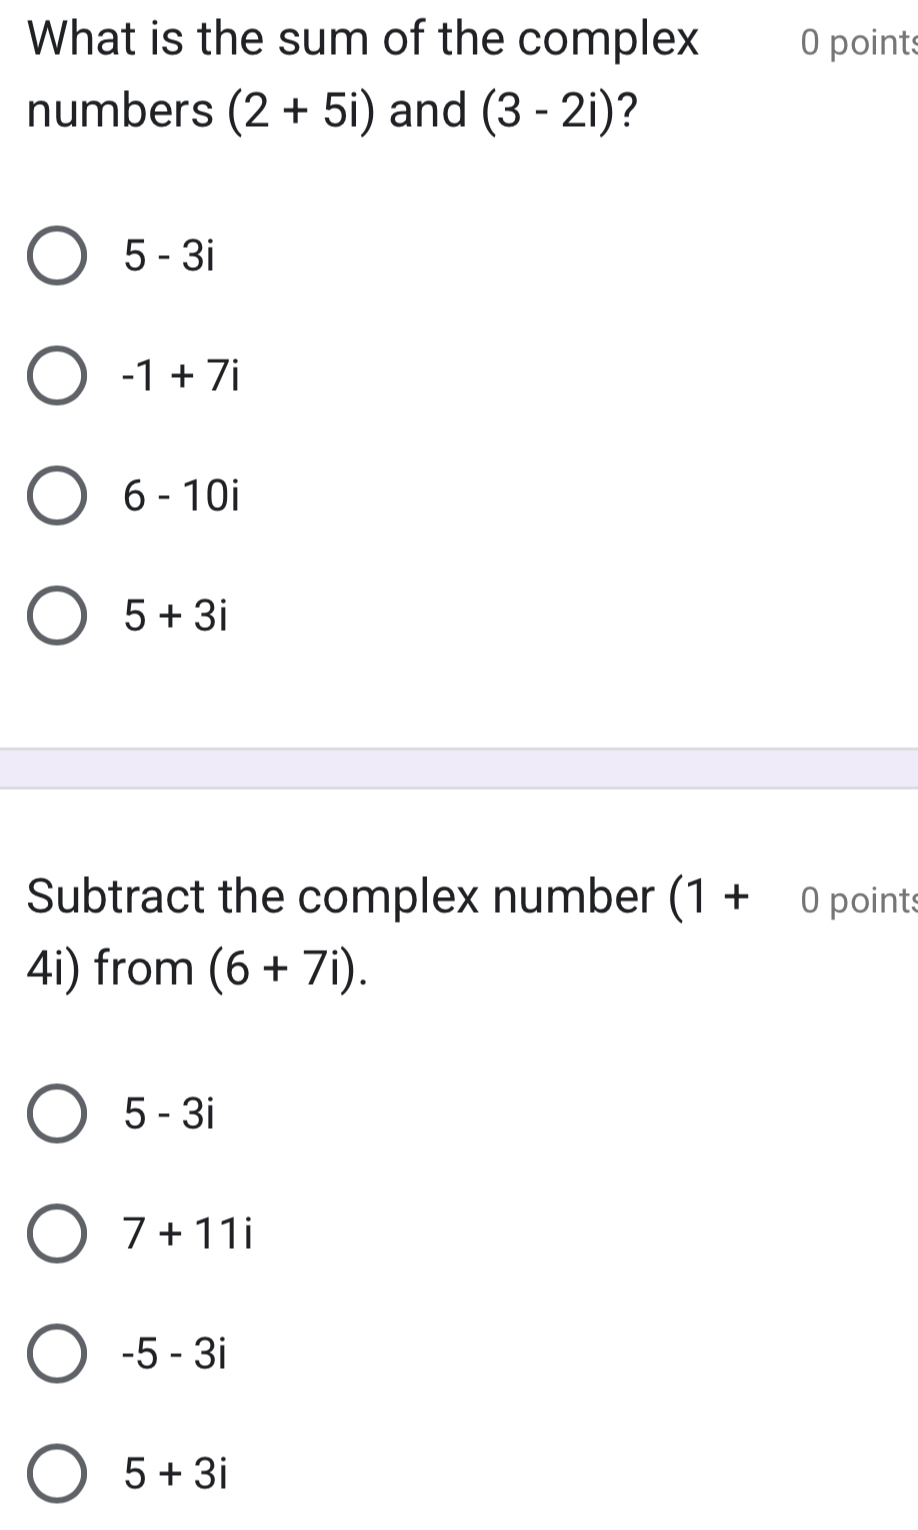Choose the '-1 + 7i' radio button
Screen dimensions: 918x1530
coord(56,376)
